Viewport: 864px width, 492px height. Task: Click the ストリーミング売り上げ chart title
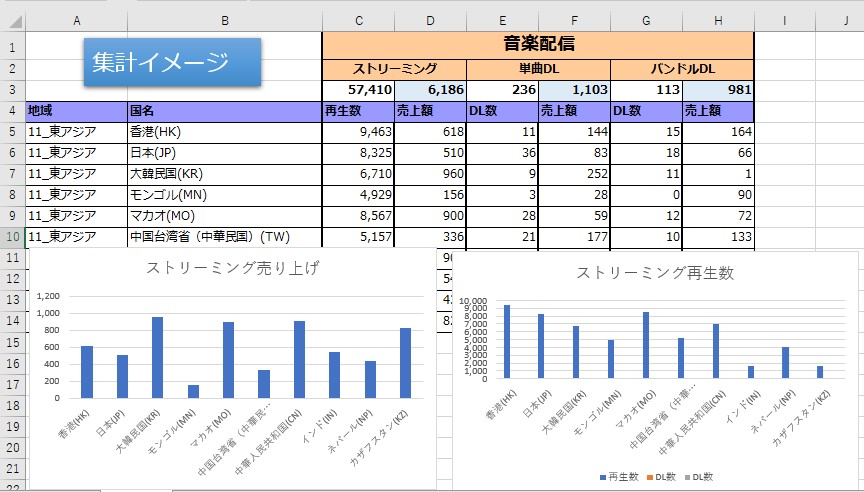click(233, 268)
